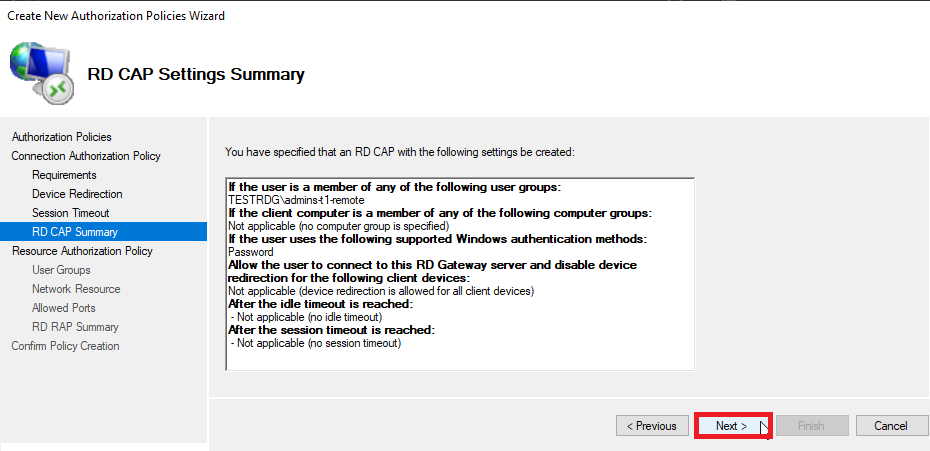Click the User Groups step

(x=61, y=270)
